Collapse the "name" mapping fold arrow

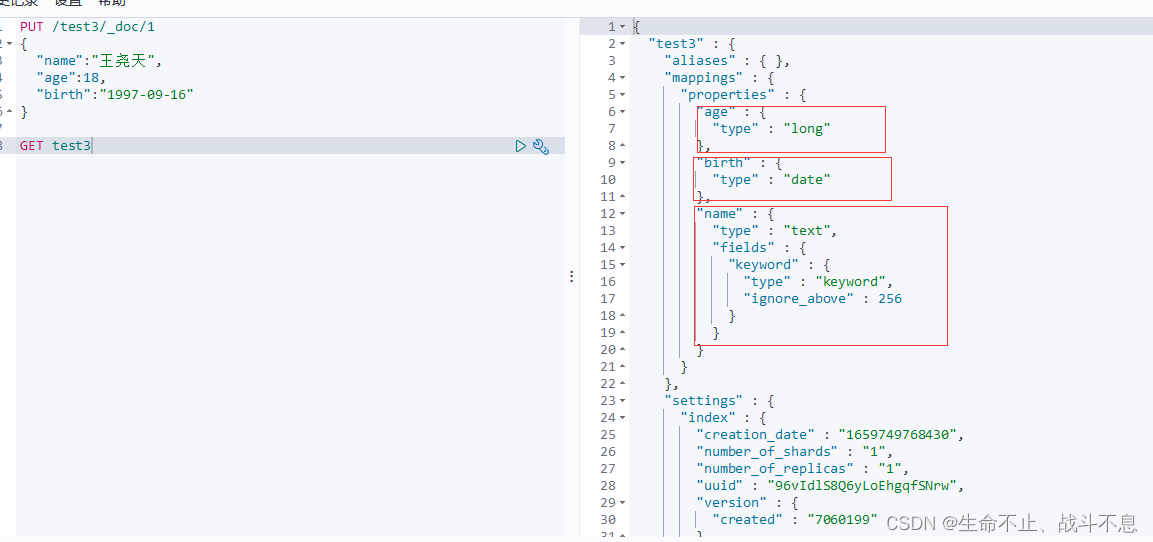click(623, 214)
